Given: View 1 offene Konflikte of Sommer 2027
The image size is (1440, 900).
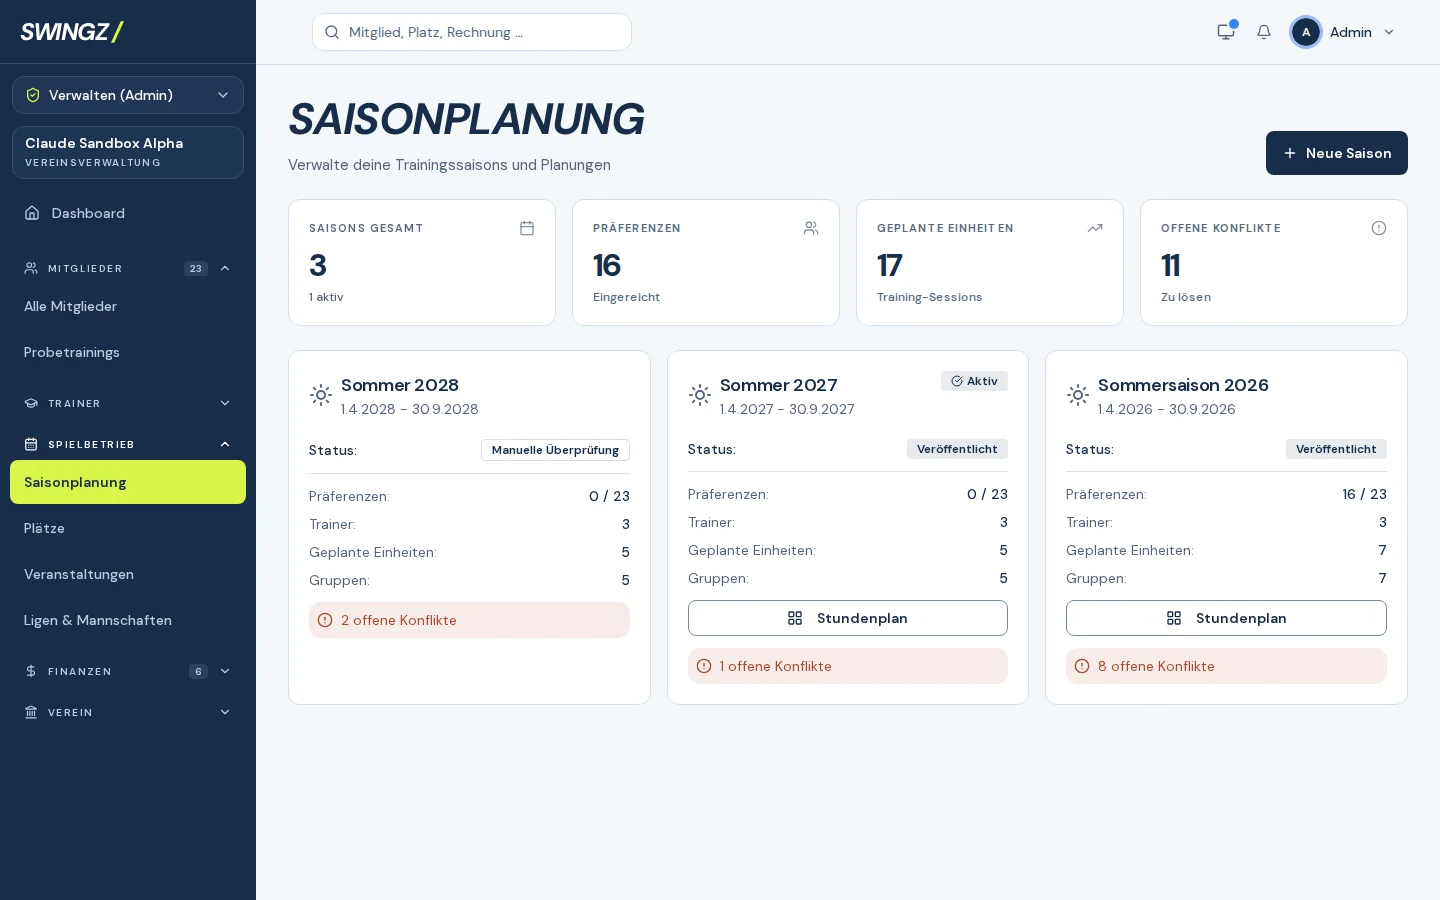Looking at the screenshot, I should pos(848,666).
